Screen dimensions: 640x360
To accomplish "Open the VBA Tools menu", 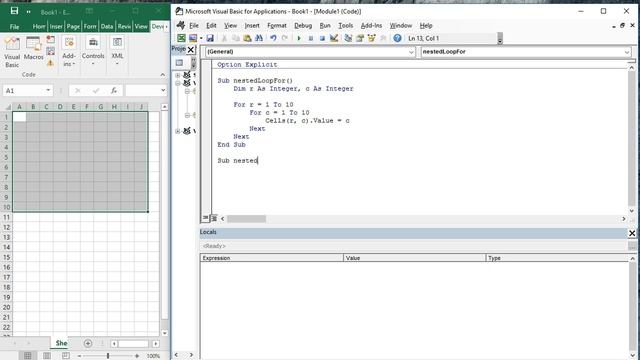I will click(x=346, y=25).
